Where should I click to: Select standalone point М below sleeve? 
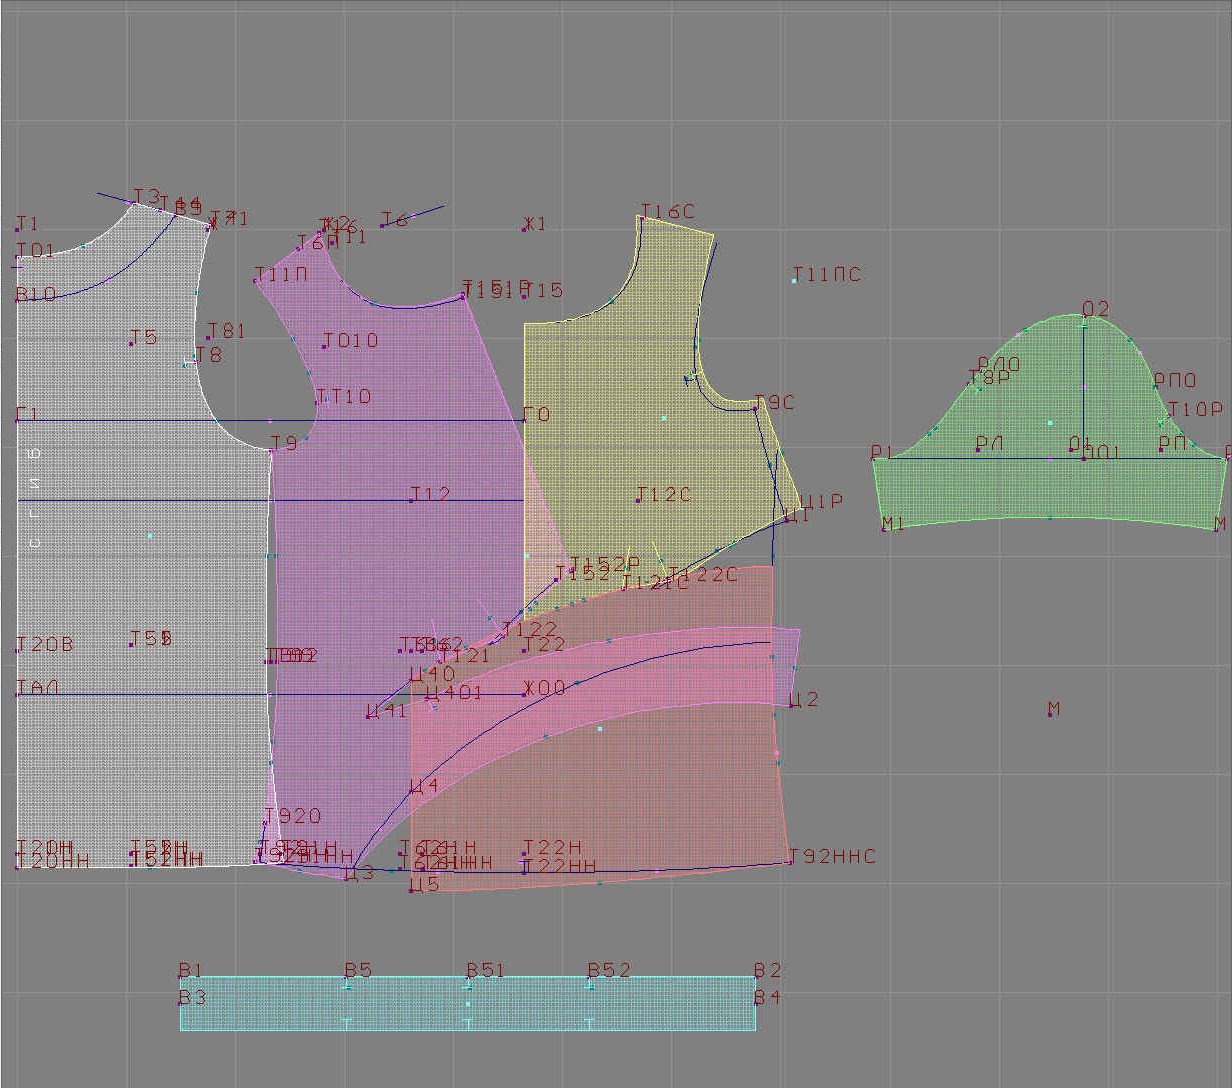(1051, 715)
